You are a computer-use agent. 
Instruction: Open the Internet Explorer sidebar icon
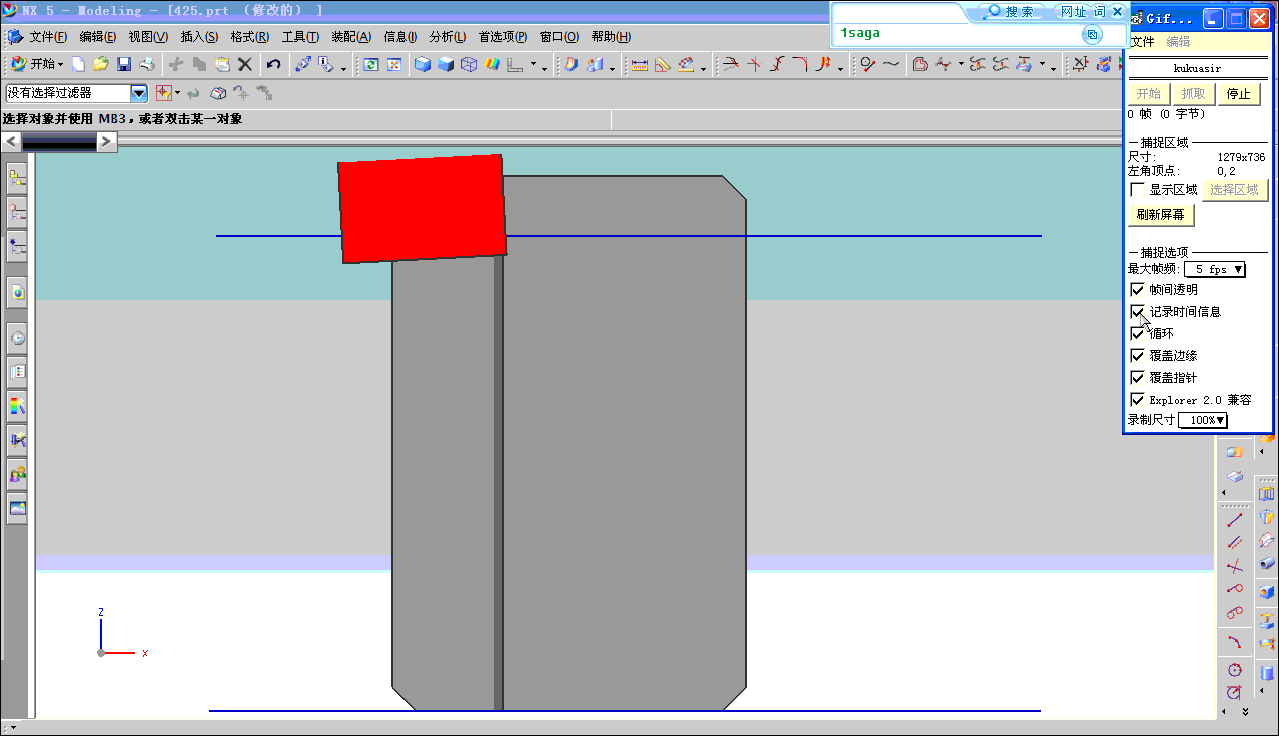17,292
